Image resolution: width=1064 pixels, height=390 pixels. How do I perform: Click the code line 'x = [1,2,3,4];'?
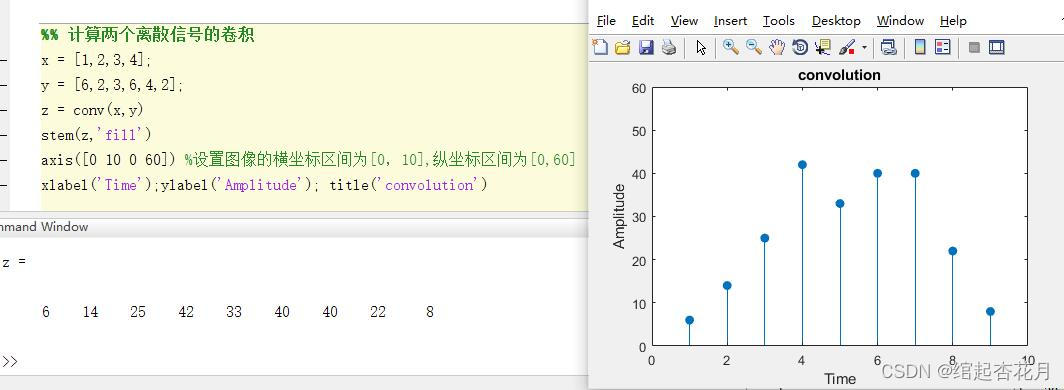point(96,60)
